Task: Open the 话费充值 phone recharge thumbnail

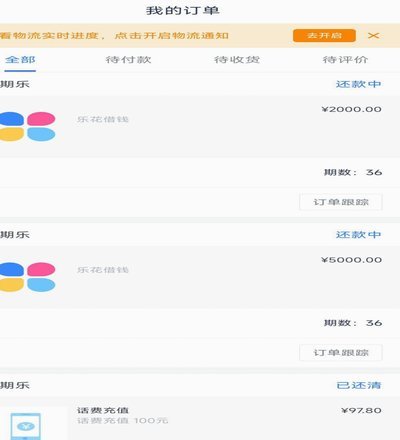Action: pyautogui.click(x=26, y=426)
